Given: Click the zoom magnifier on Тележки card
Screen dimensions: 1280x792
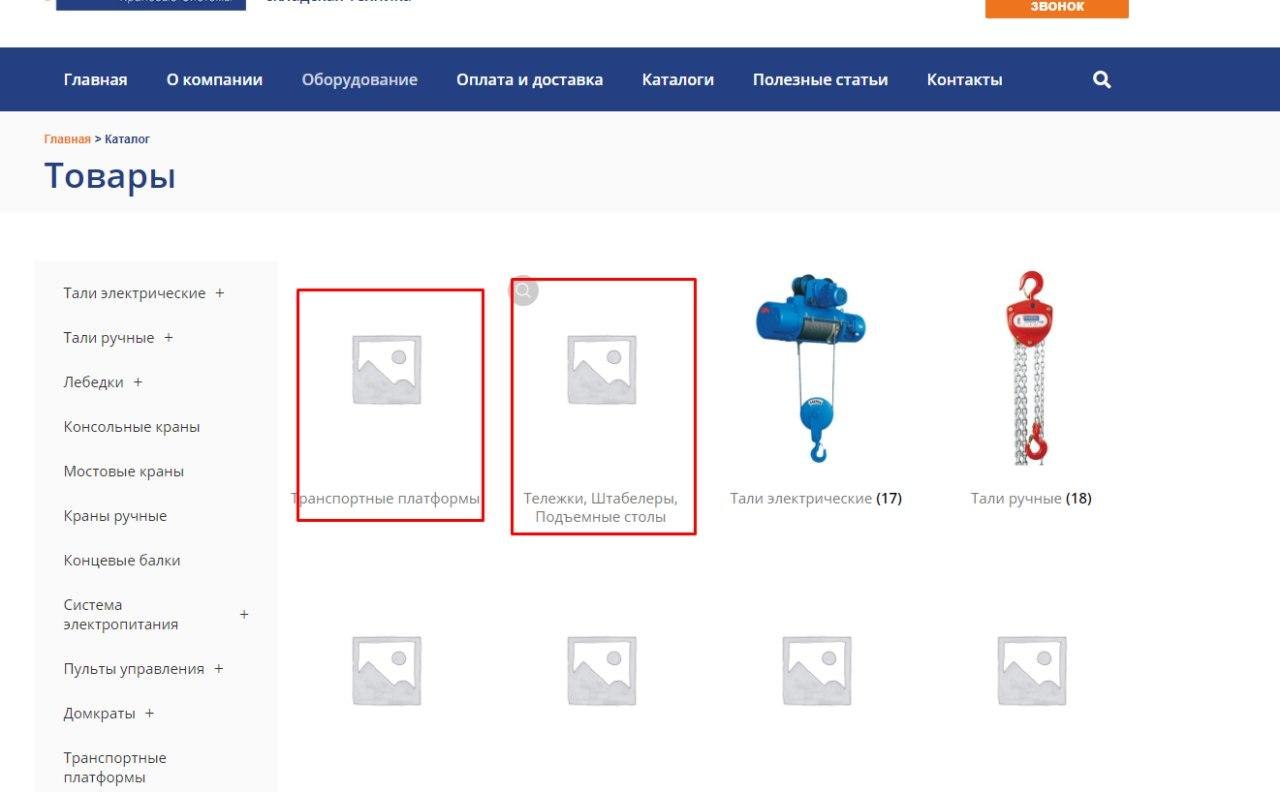Looking at the screenshot, I should (524, 291).
